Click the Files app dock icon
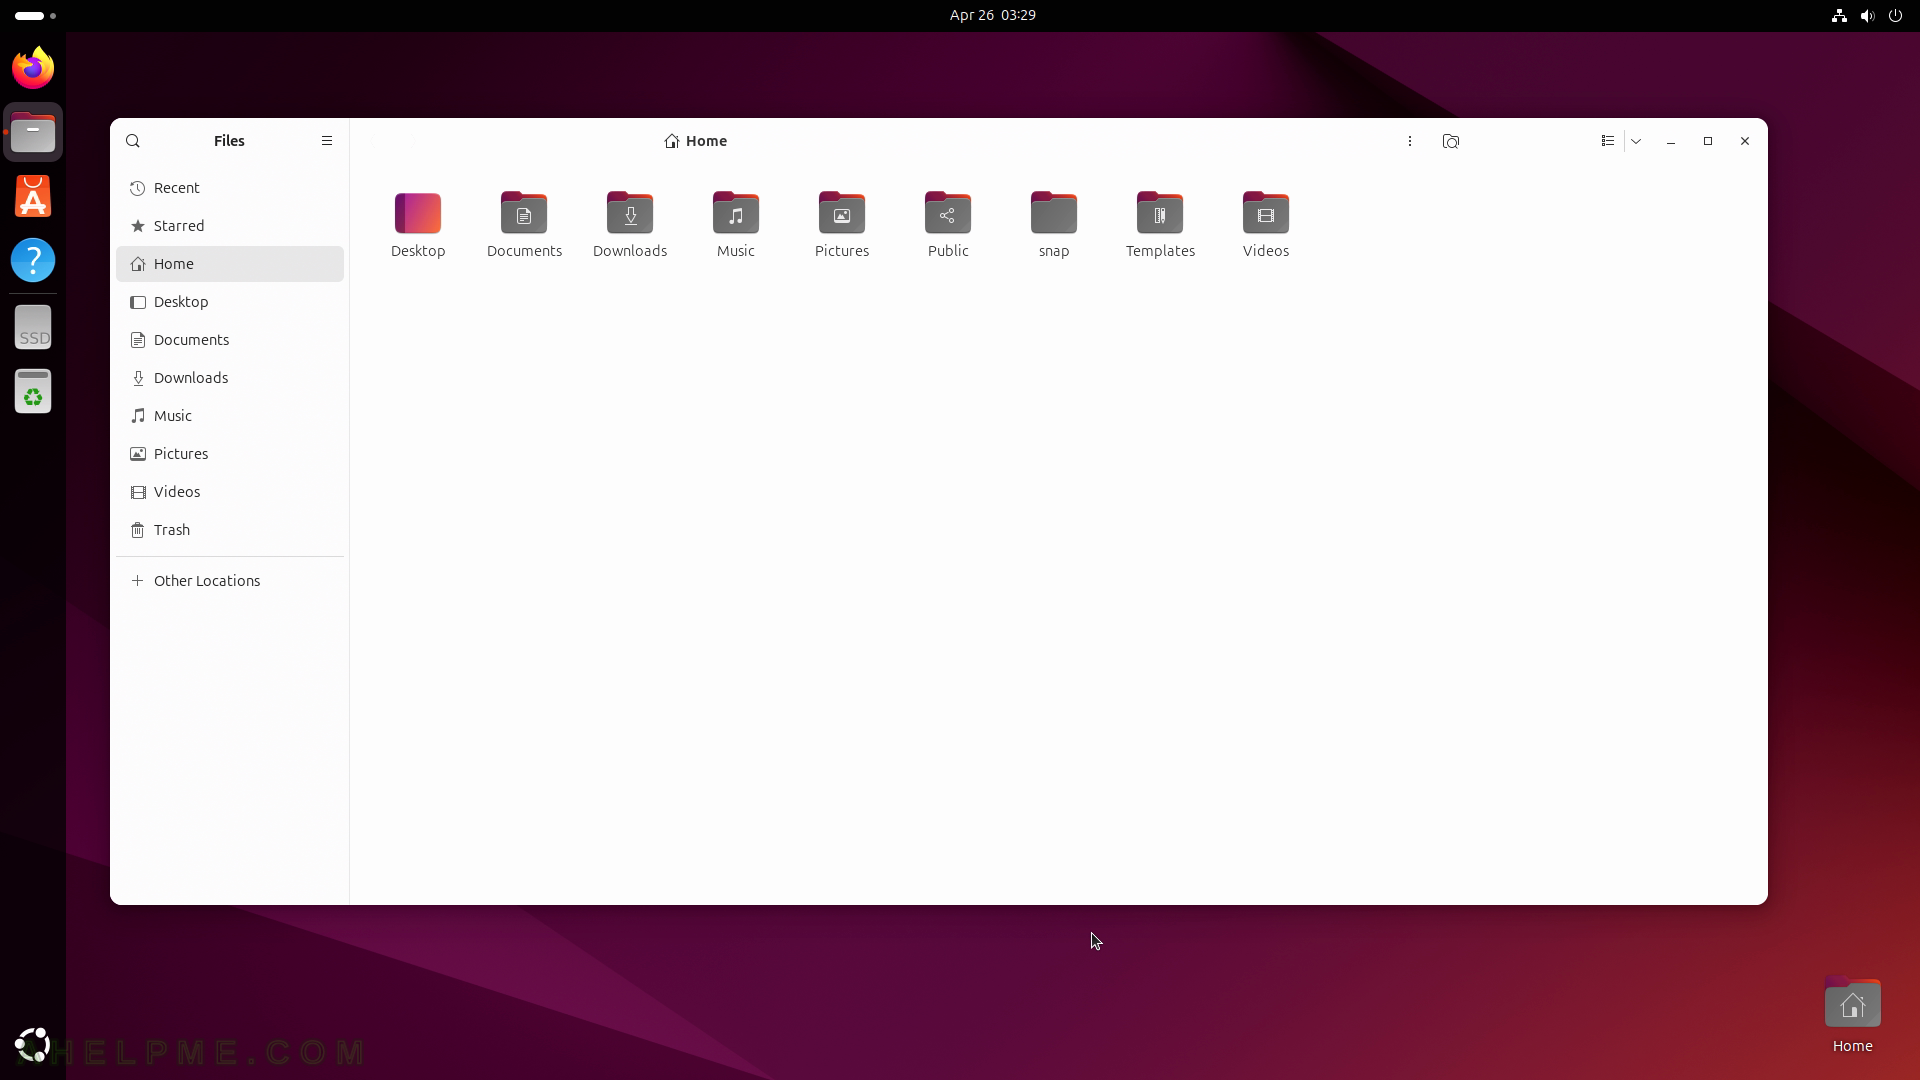 (33, 132)
